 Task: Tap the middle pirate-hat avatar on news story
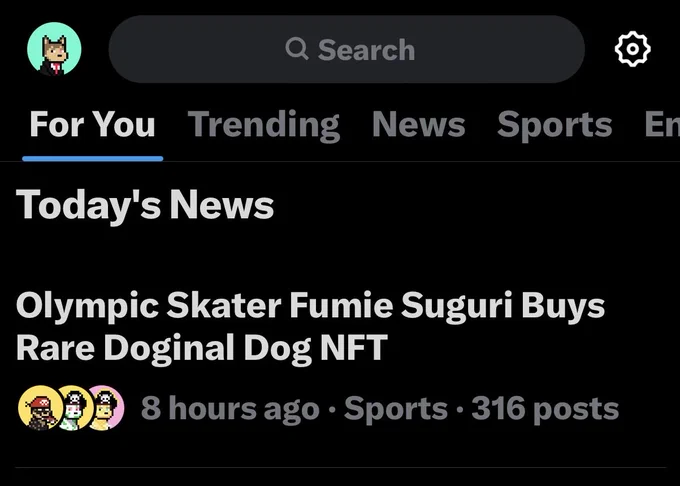(76, 408)
